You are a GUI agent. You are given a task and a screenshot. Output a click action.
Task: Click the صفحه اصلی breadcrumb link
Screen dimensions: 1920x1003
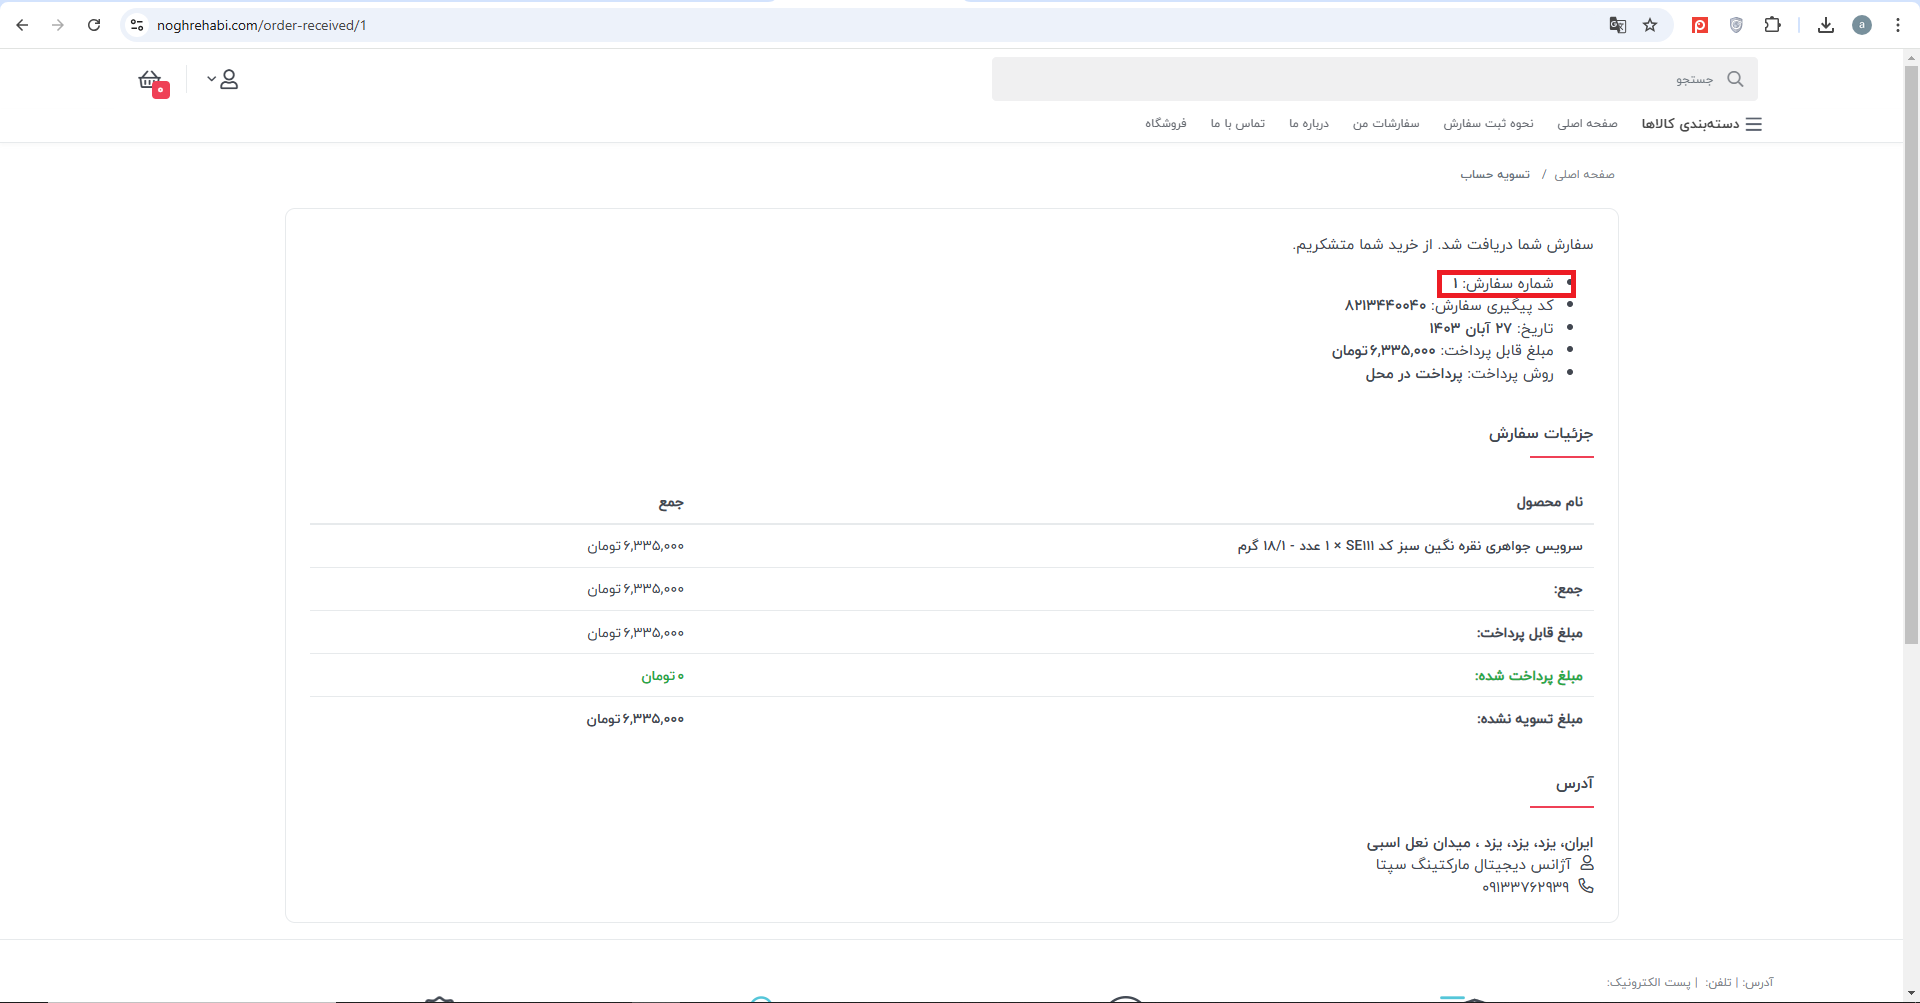click(1584, 174)
